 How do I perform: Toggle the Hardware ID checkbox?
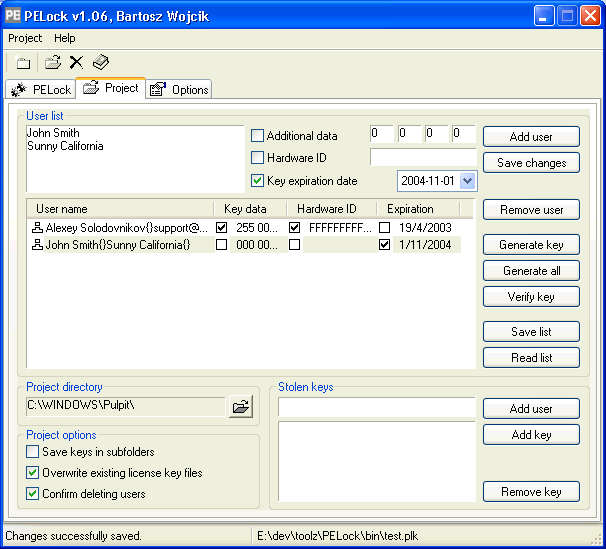pos(258,158)
